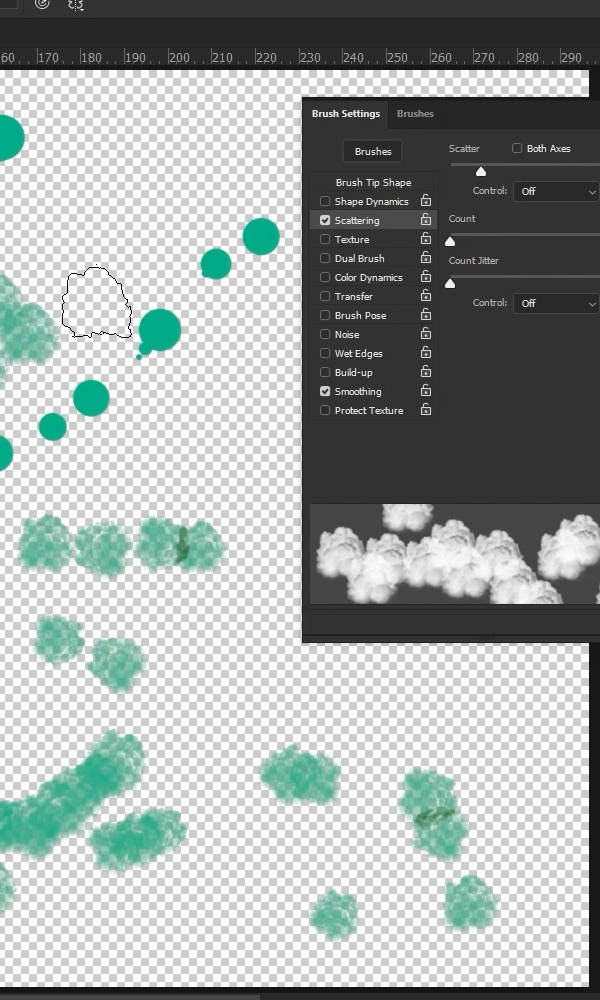
Task: Switch to the Brushes tab
Action: point(415,114)
